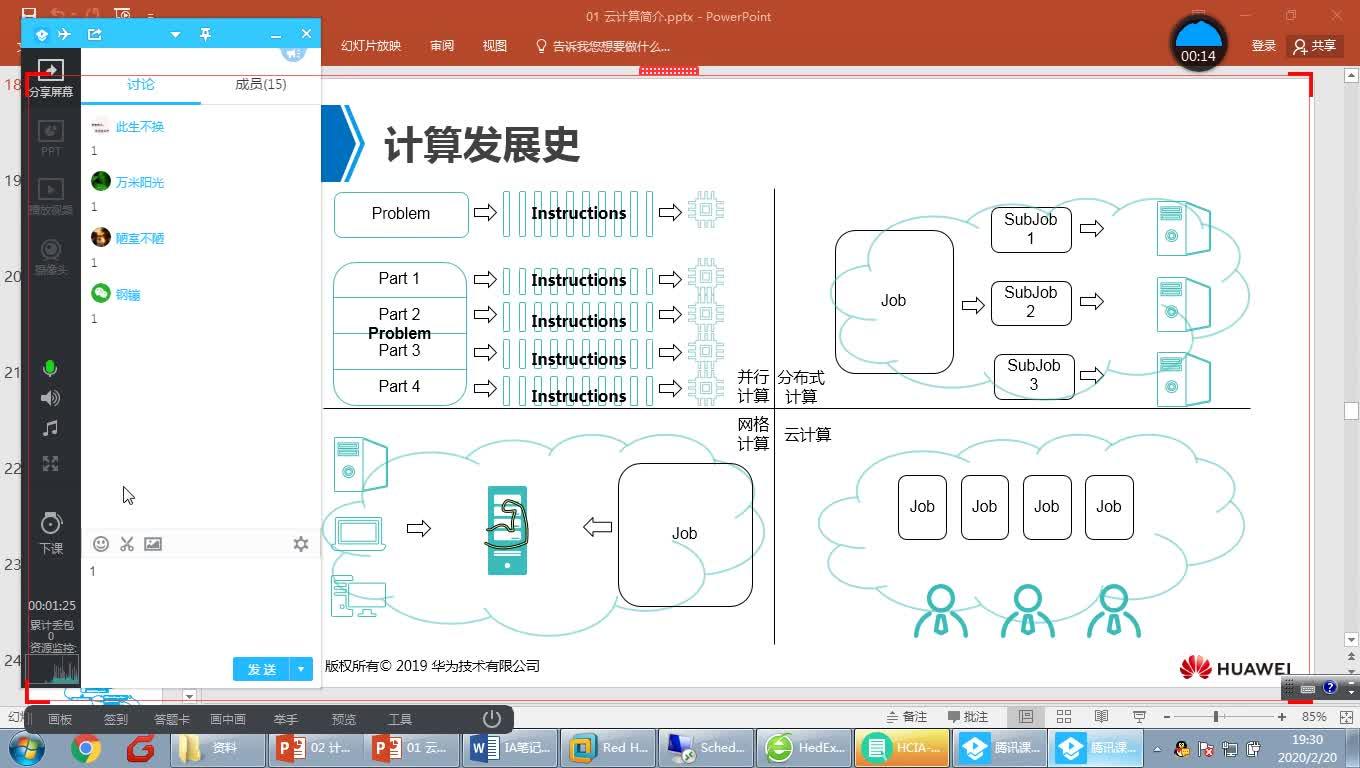This screenshot has height=768, width=1360.
Task: Open the emoji picker in chat
Action: (x=101, y=544)
